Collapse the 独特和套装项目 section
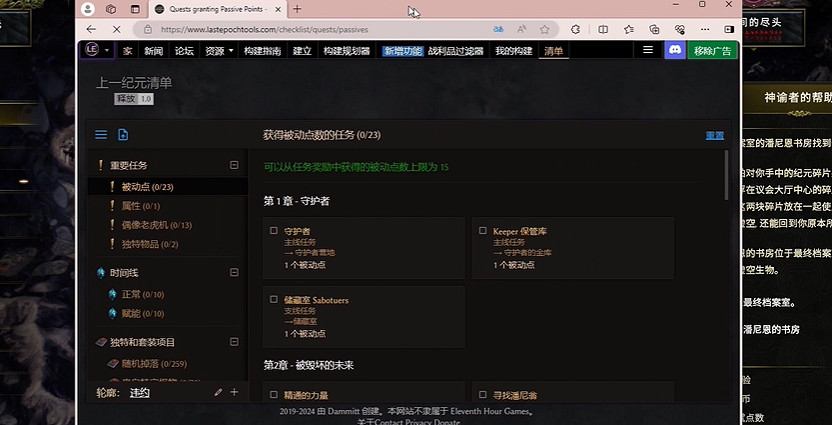This screenshot has height=425, width=832. pyautogui.click(x=234, y=342)
